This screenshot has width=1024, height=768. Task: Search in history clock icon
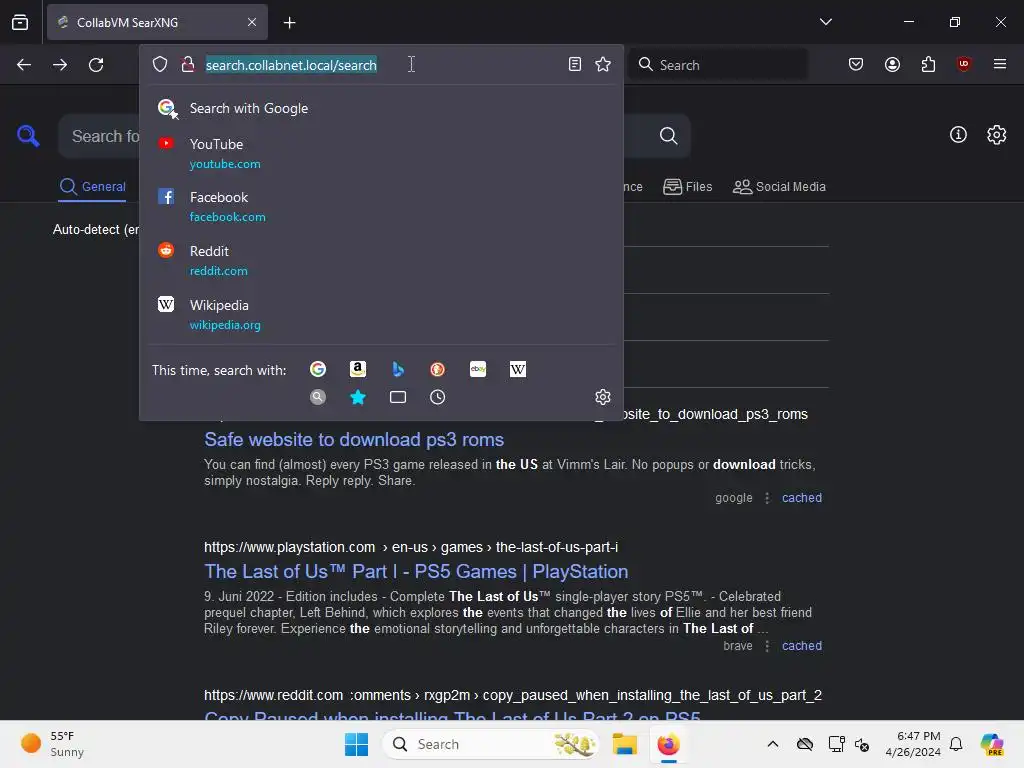click(x=438, y=397)
